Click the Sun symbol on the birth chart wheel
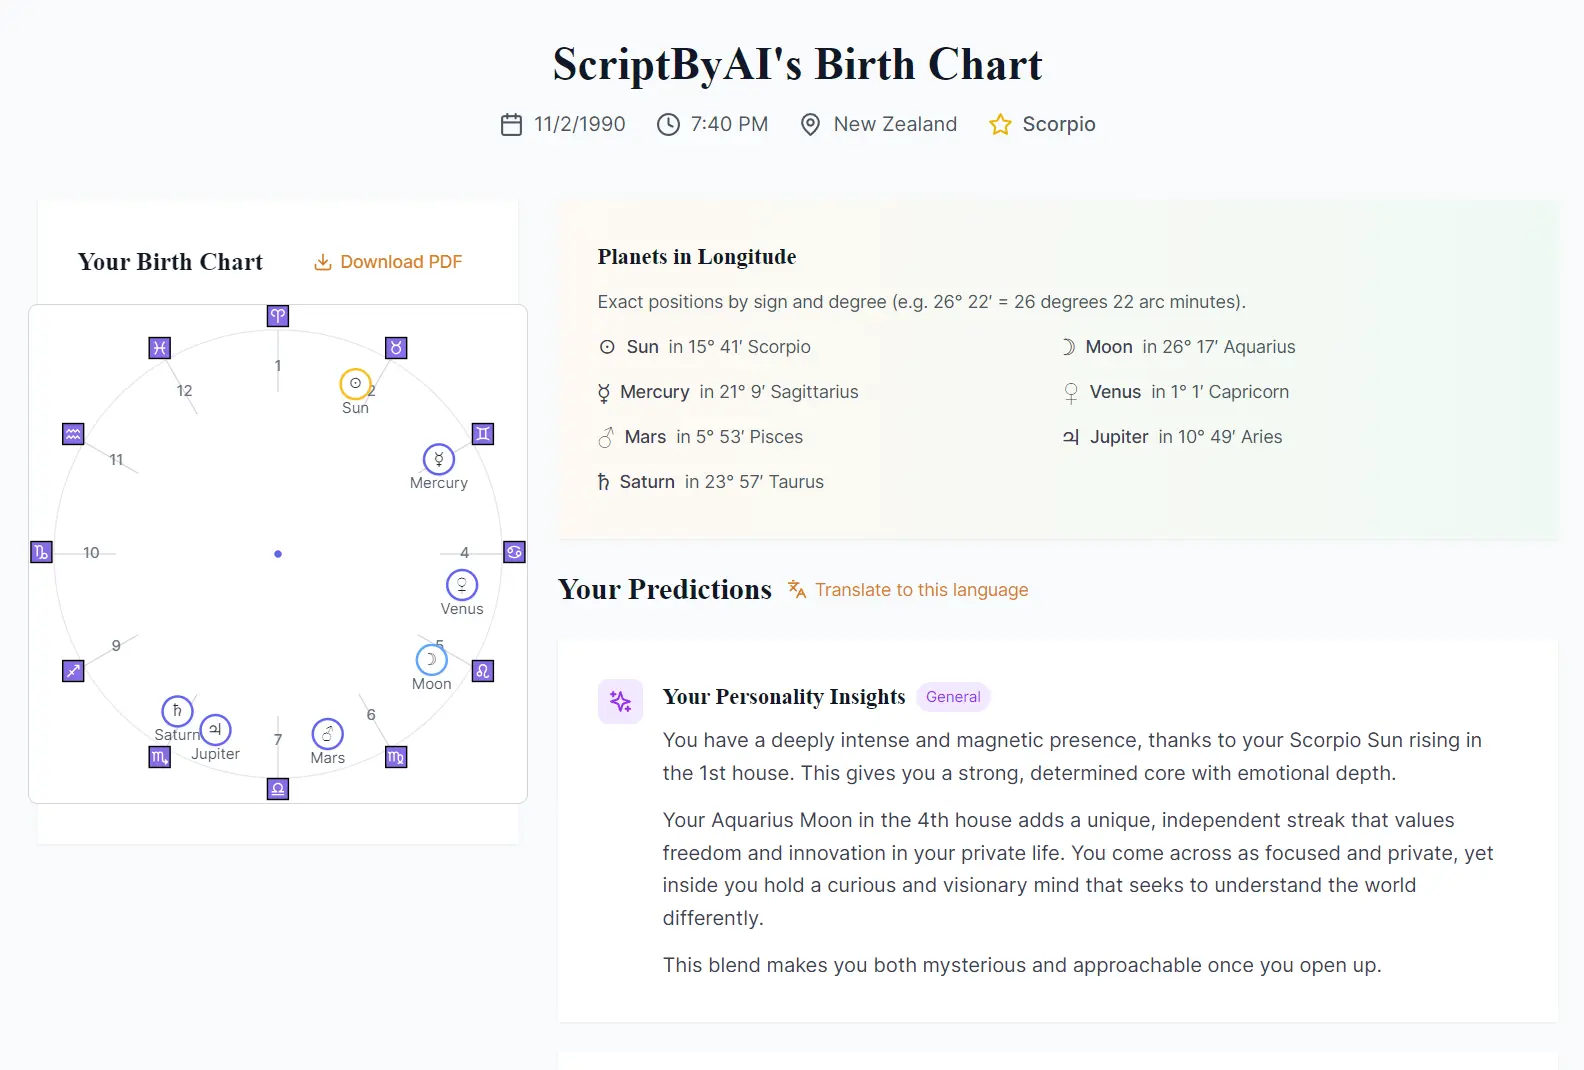Viewport: 1584px width, 1070px height. 355,382
